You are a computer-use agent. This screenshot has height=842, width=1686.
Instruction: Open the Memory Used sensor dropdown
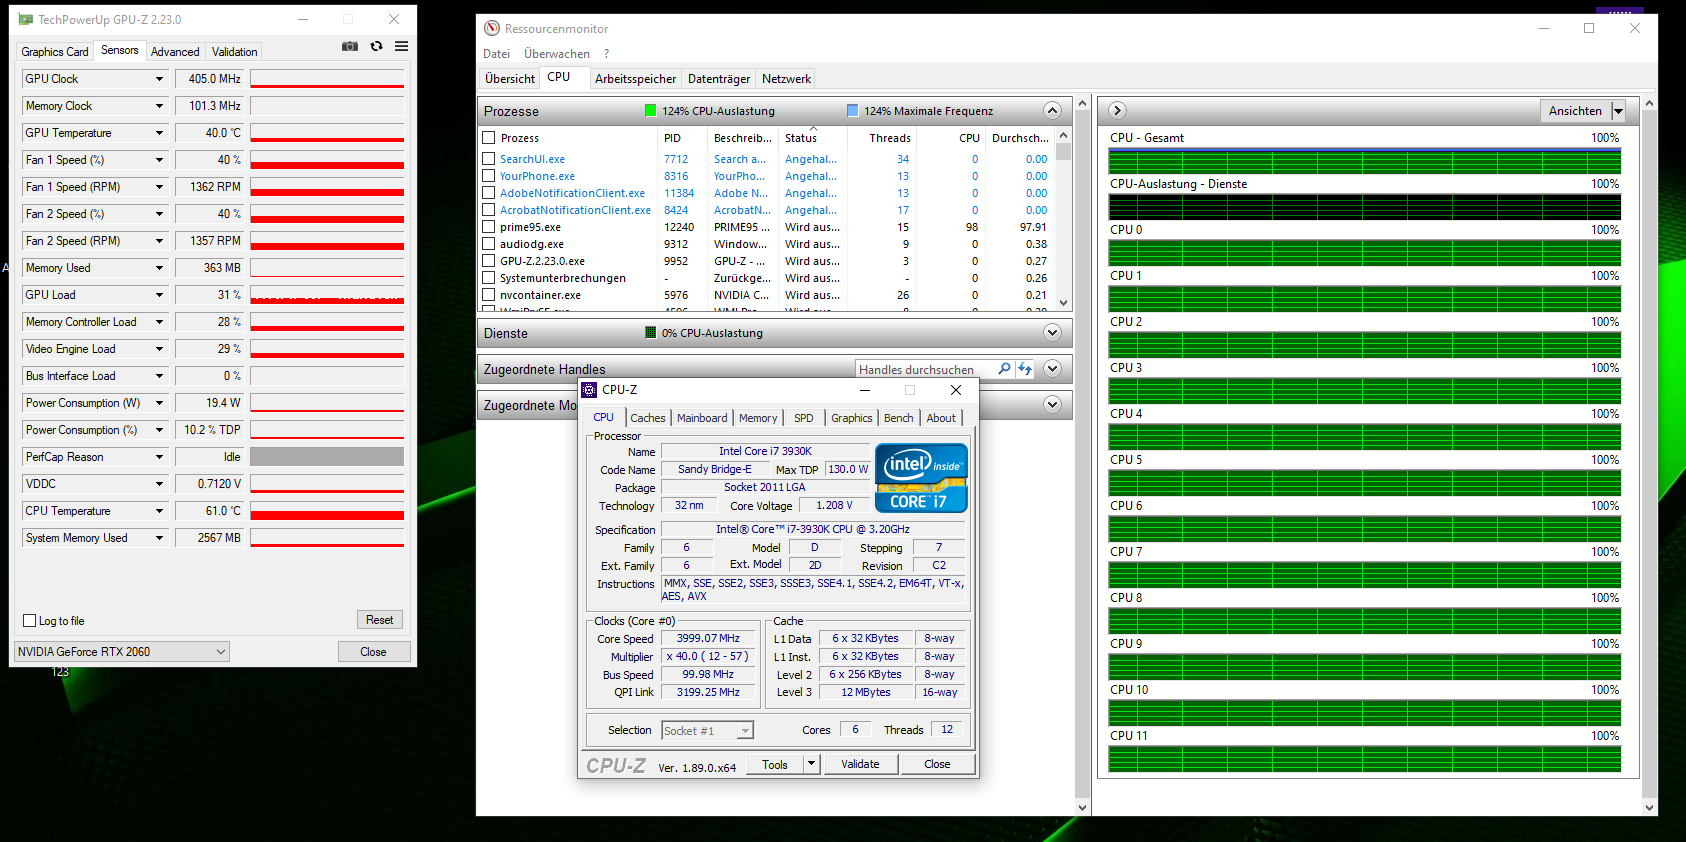tap(159, 268)
